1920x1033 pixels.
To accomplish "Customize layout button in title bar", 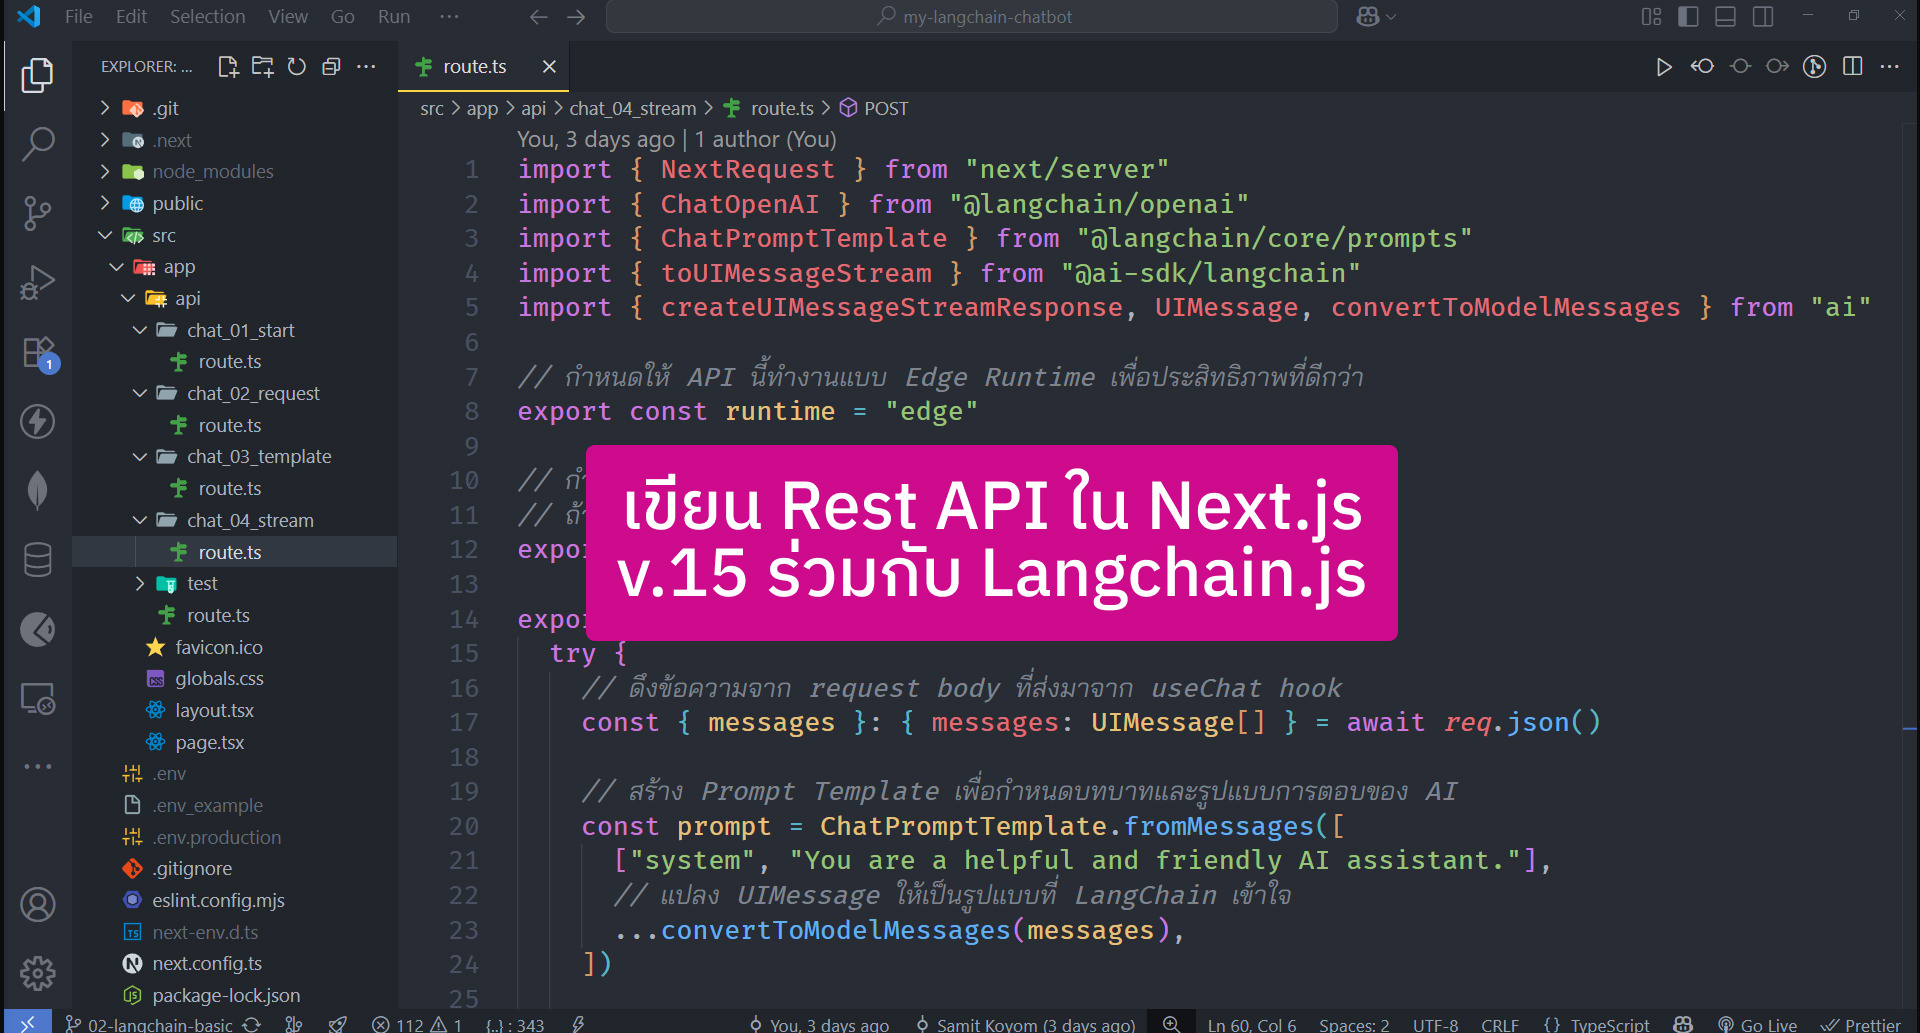I will pos(1651,17).
